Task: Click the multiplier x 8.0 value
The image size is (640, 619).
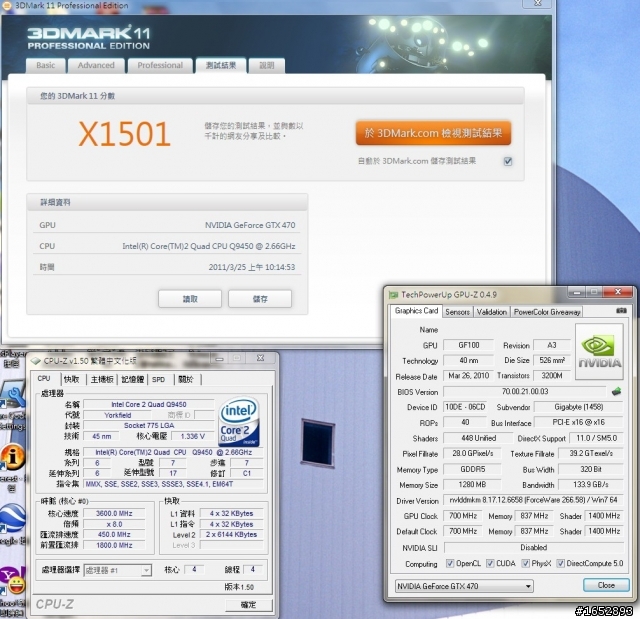Action: click(x=114, y=524)
